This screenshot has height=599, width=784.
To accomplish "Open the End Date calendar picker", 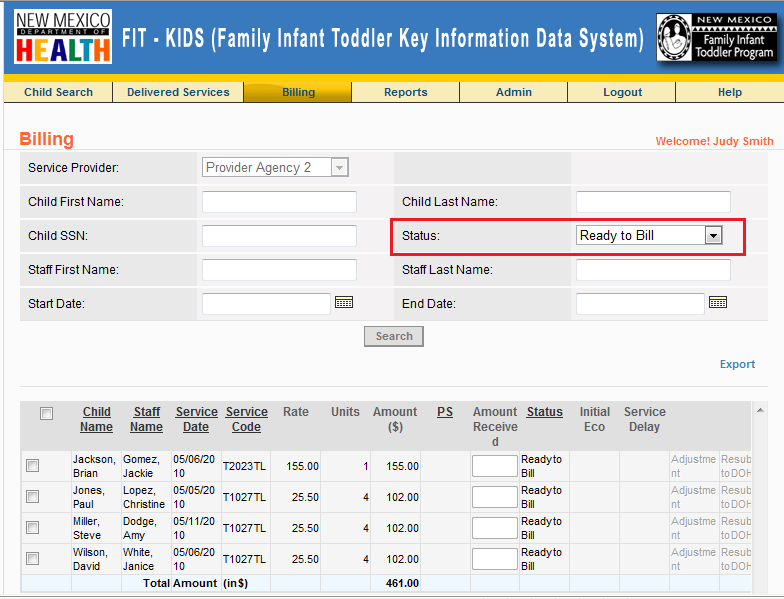I will (x=718, y=302).
